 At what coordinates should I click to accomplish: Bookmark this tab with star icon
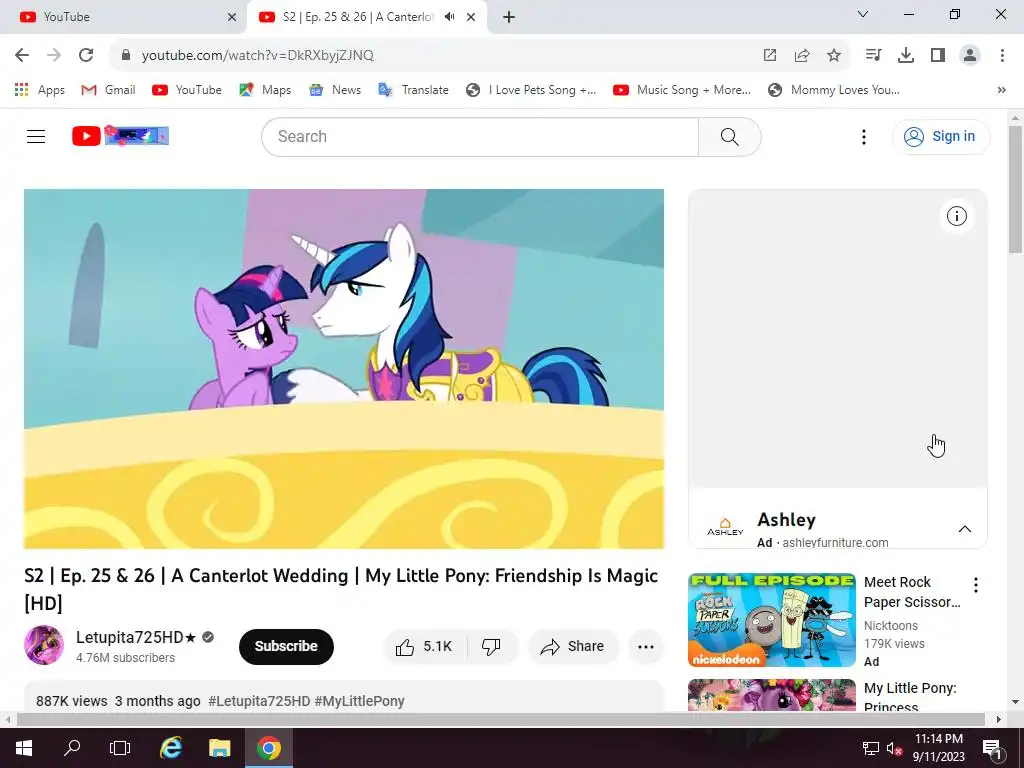tap(834, 55)
